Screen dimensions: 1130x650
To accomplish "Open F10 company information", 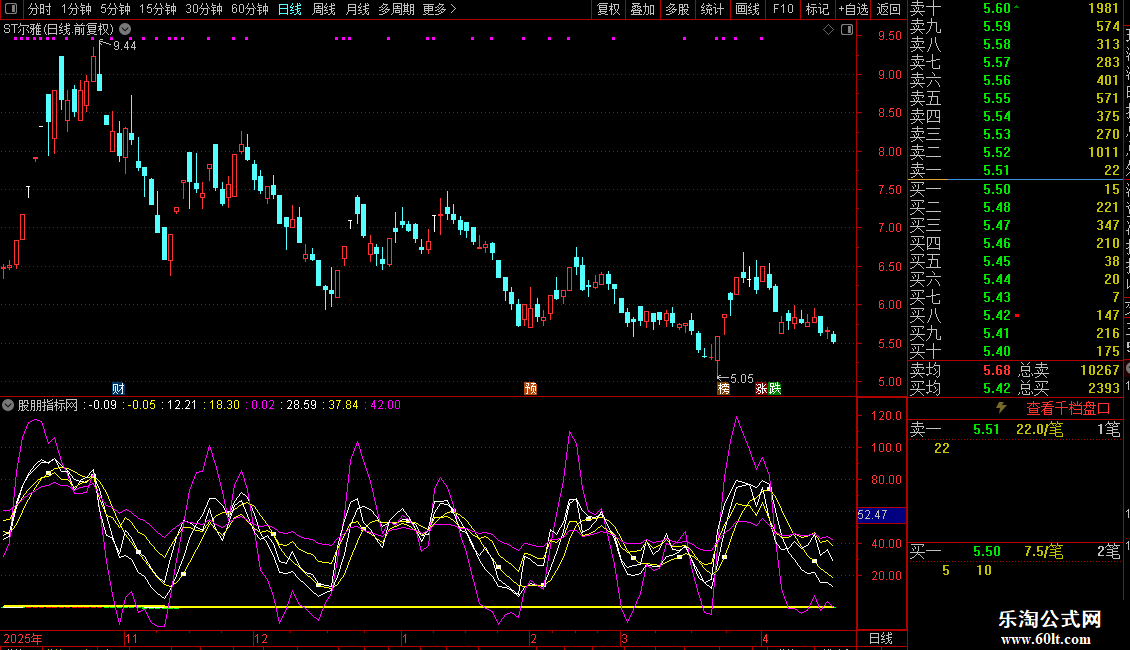I will [783, 9].
